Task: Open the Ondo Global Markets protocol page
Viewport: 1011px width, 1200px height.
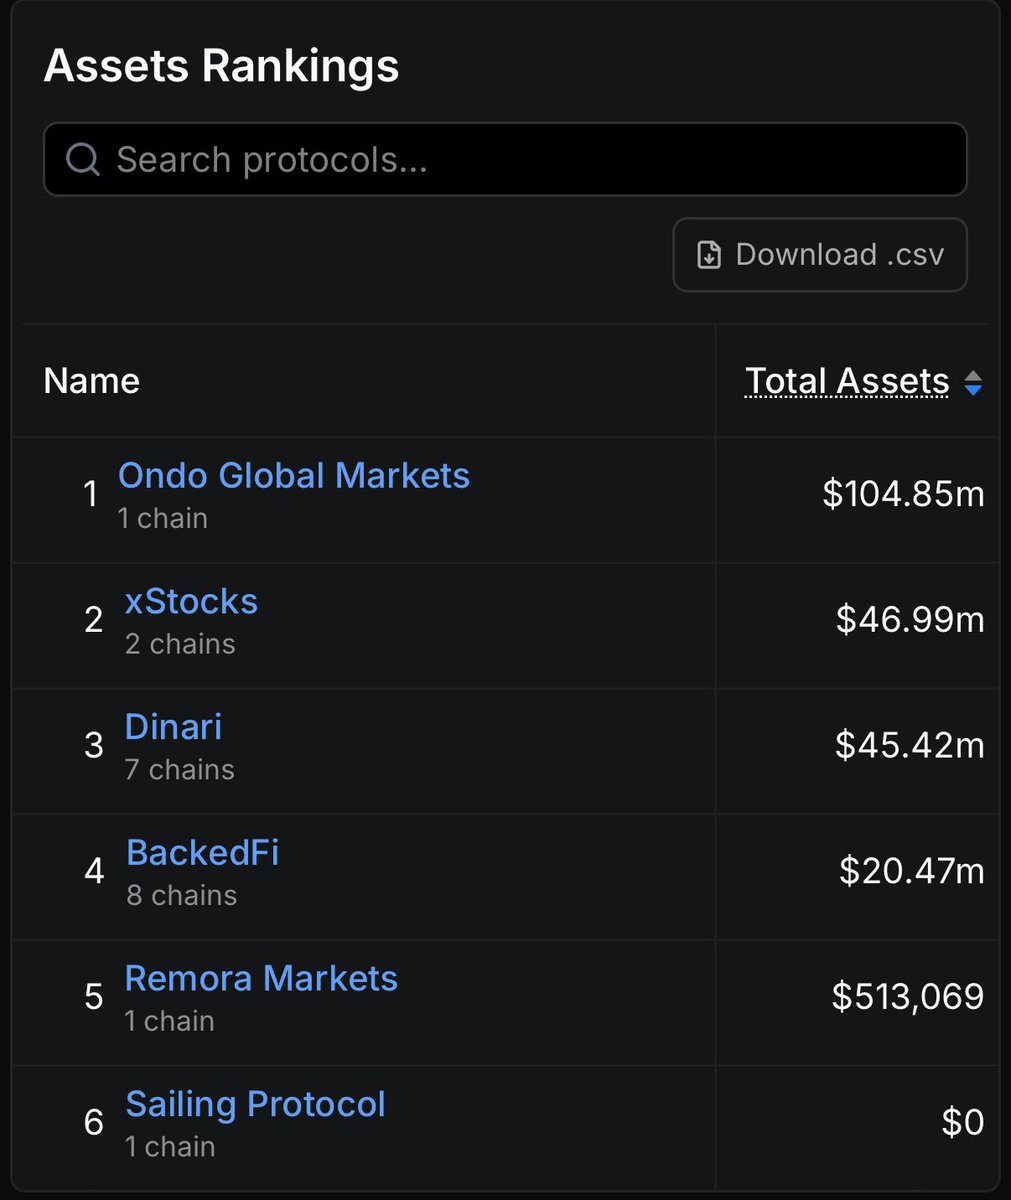Action: coord(294,476)
